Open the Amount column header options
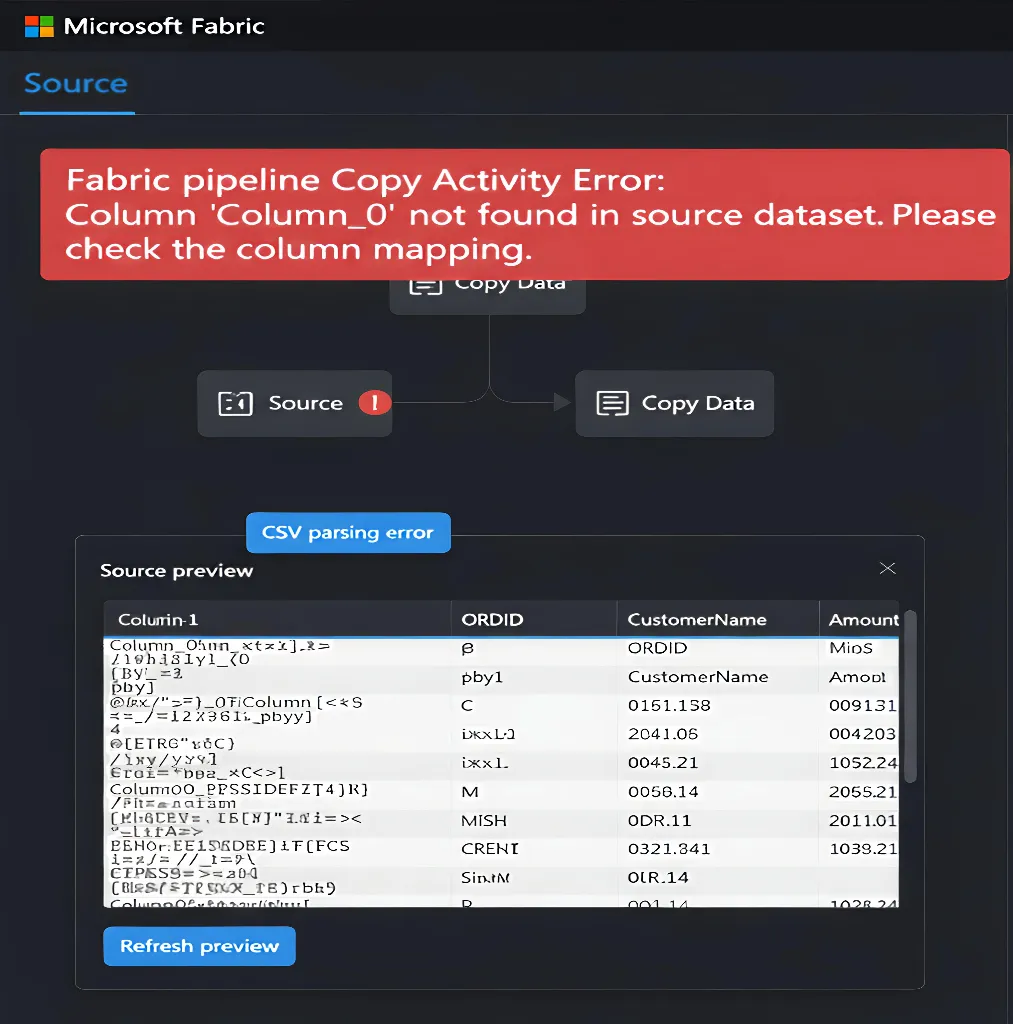The image size is (1013, 1024). click(861, 618)
